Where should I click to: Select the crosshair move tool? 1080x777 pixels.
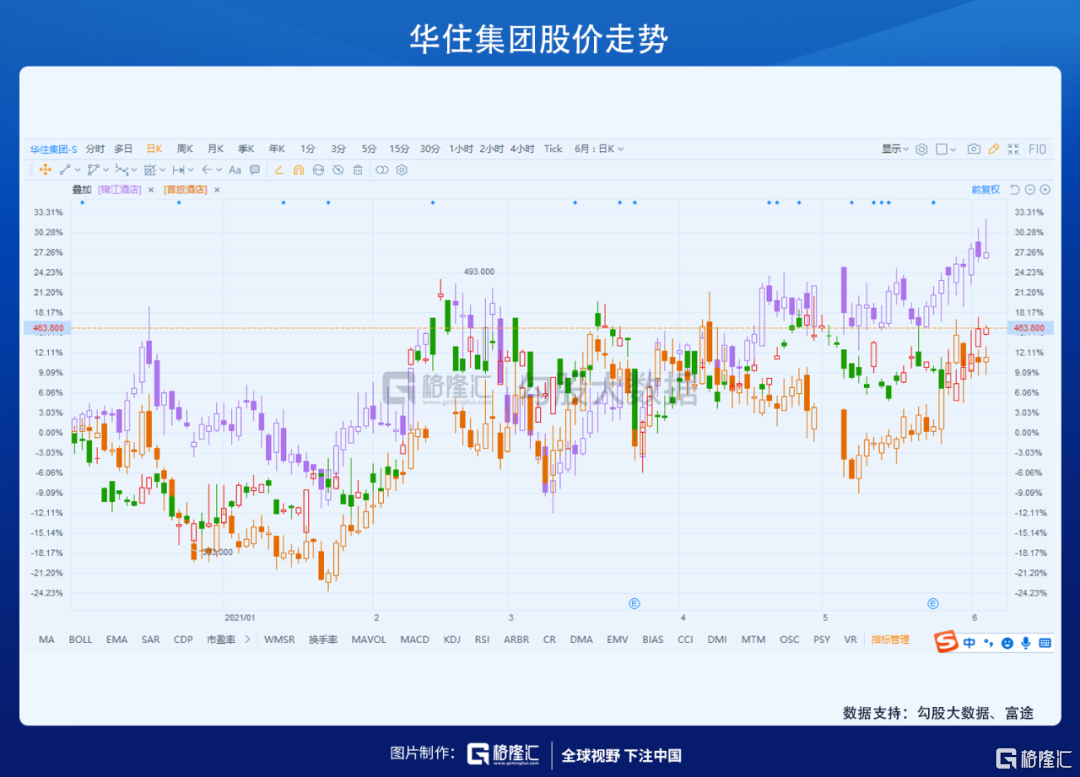45,170
